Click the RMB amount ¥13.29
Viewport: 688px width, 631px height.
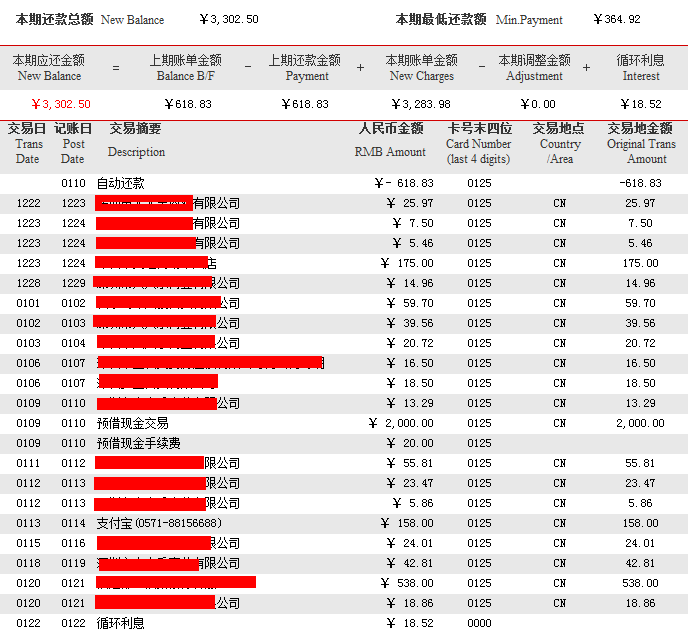(410, 403)
